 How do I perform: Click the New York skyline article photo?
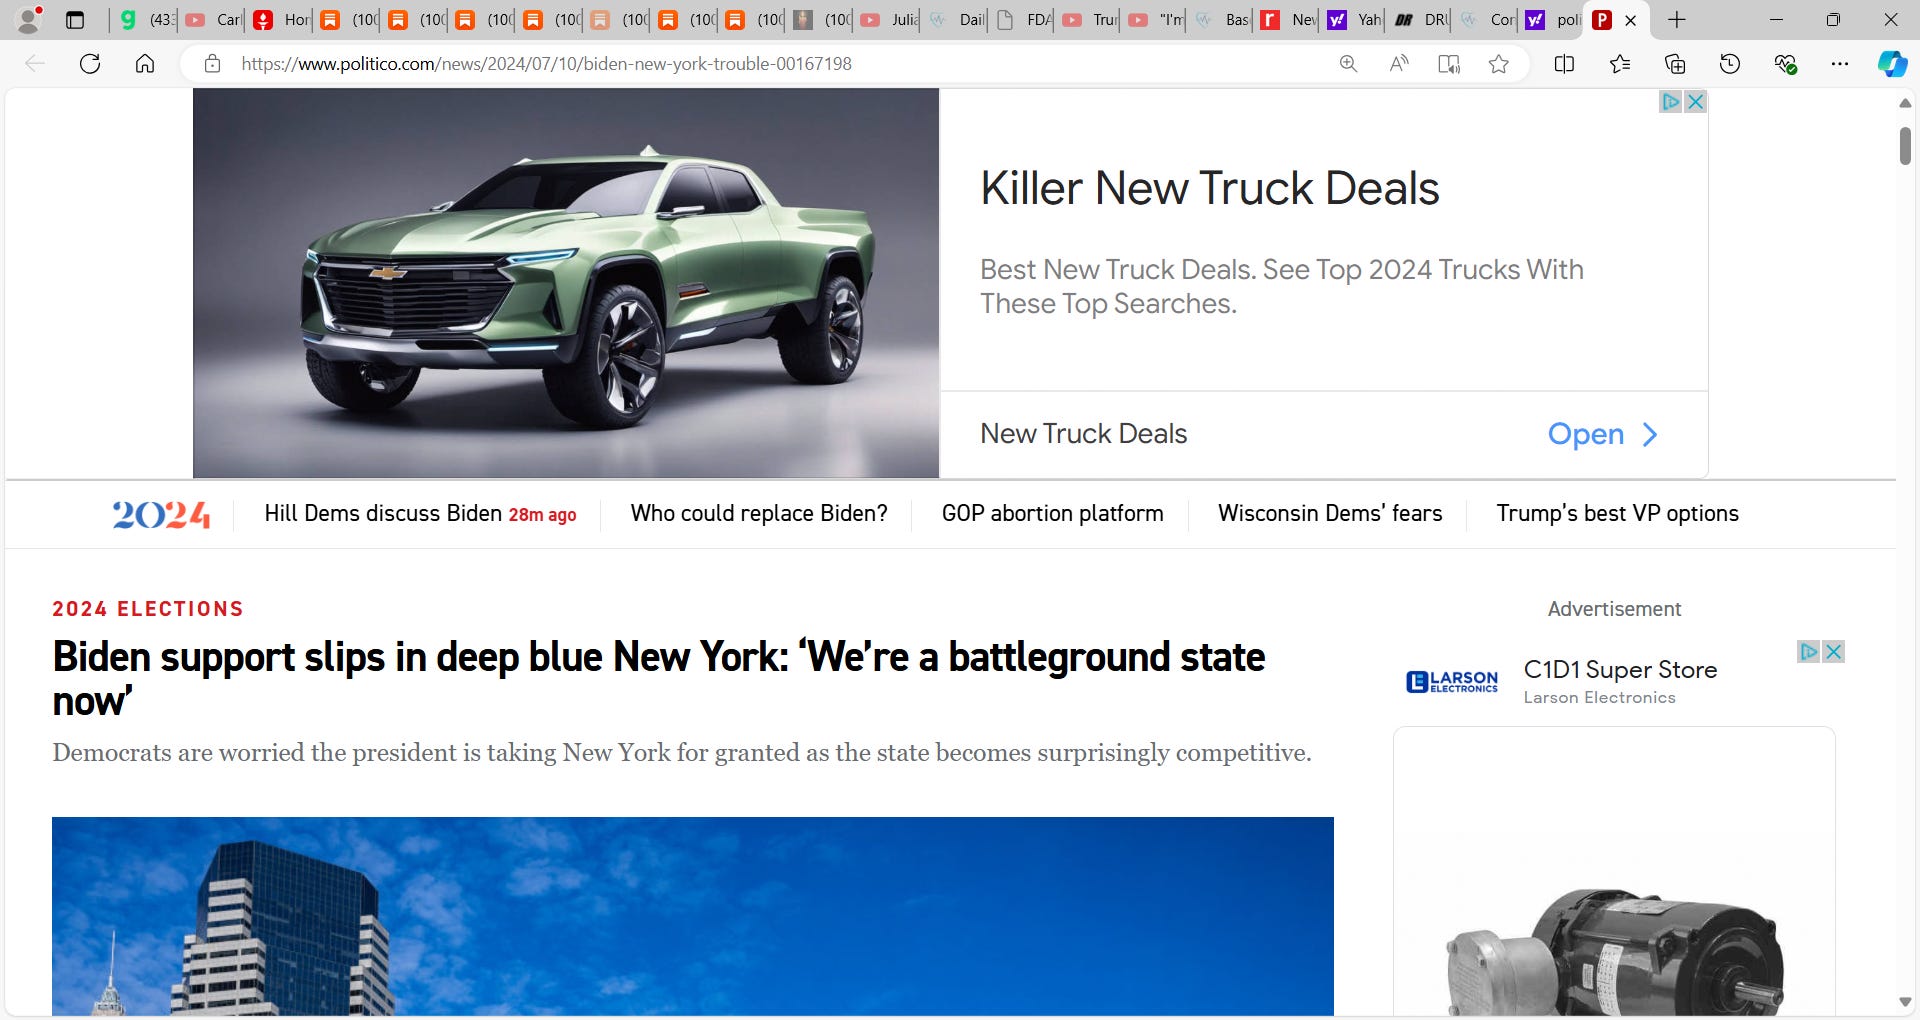[693, 916]
